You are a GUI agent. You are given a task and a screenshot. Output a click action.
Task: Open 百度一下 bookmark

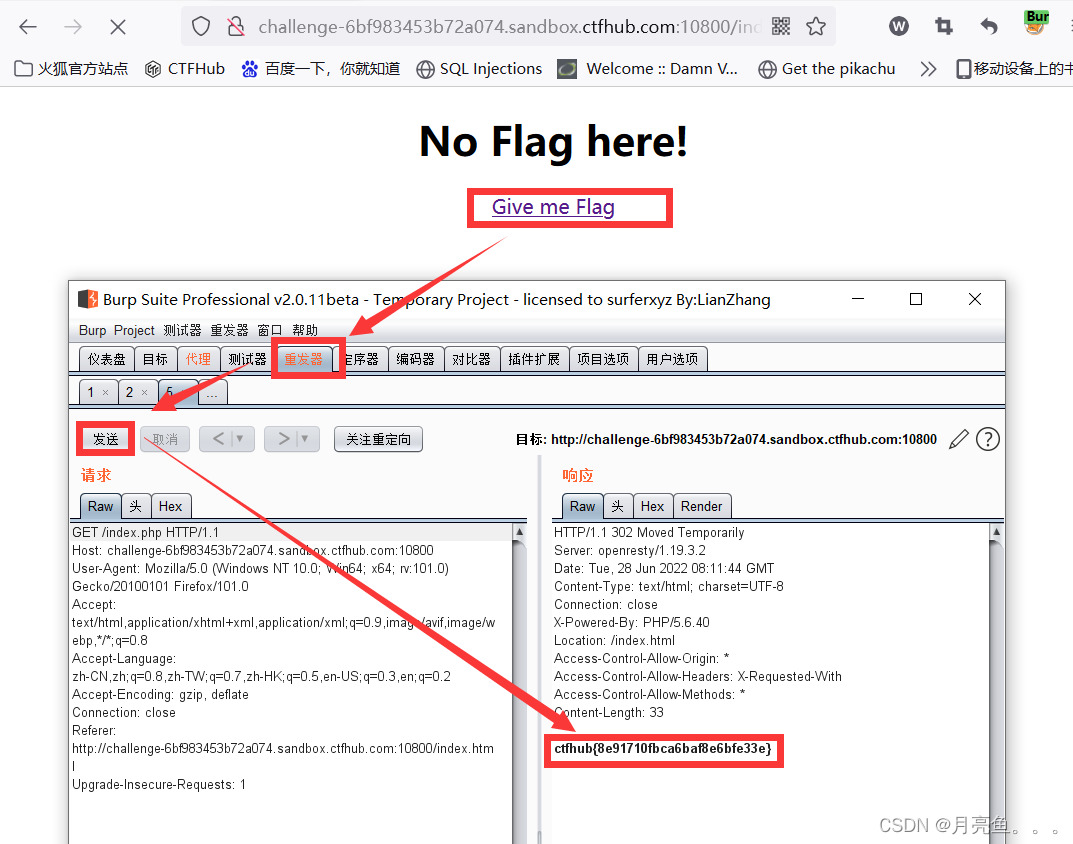coord(321,68)
